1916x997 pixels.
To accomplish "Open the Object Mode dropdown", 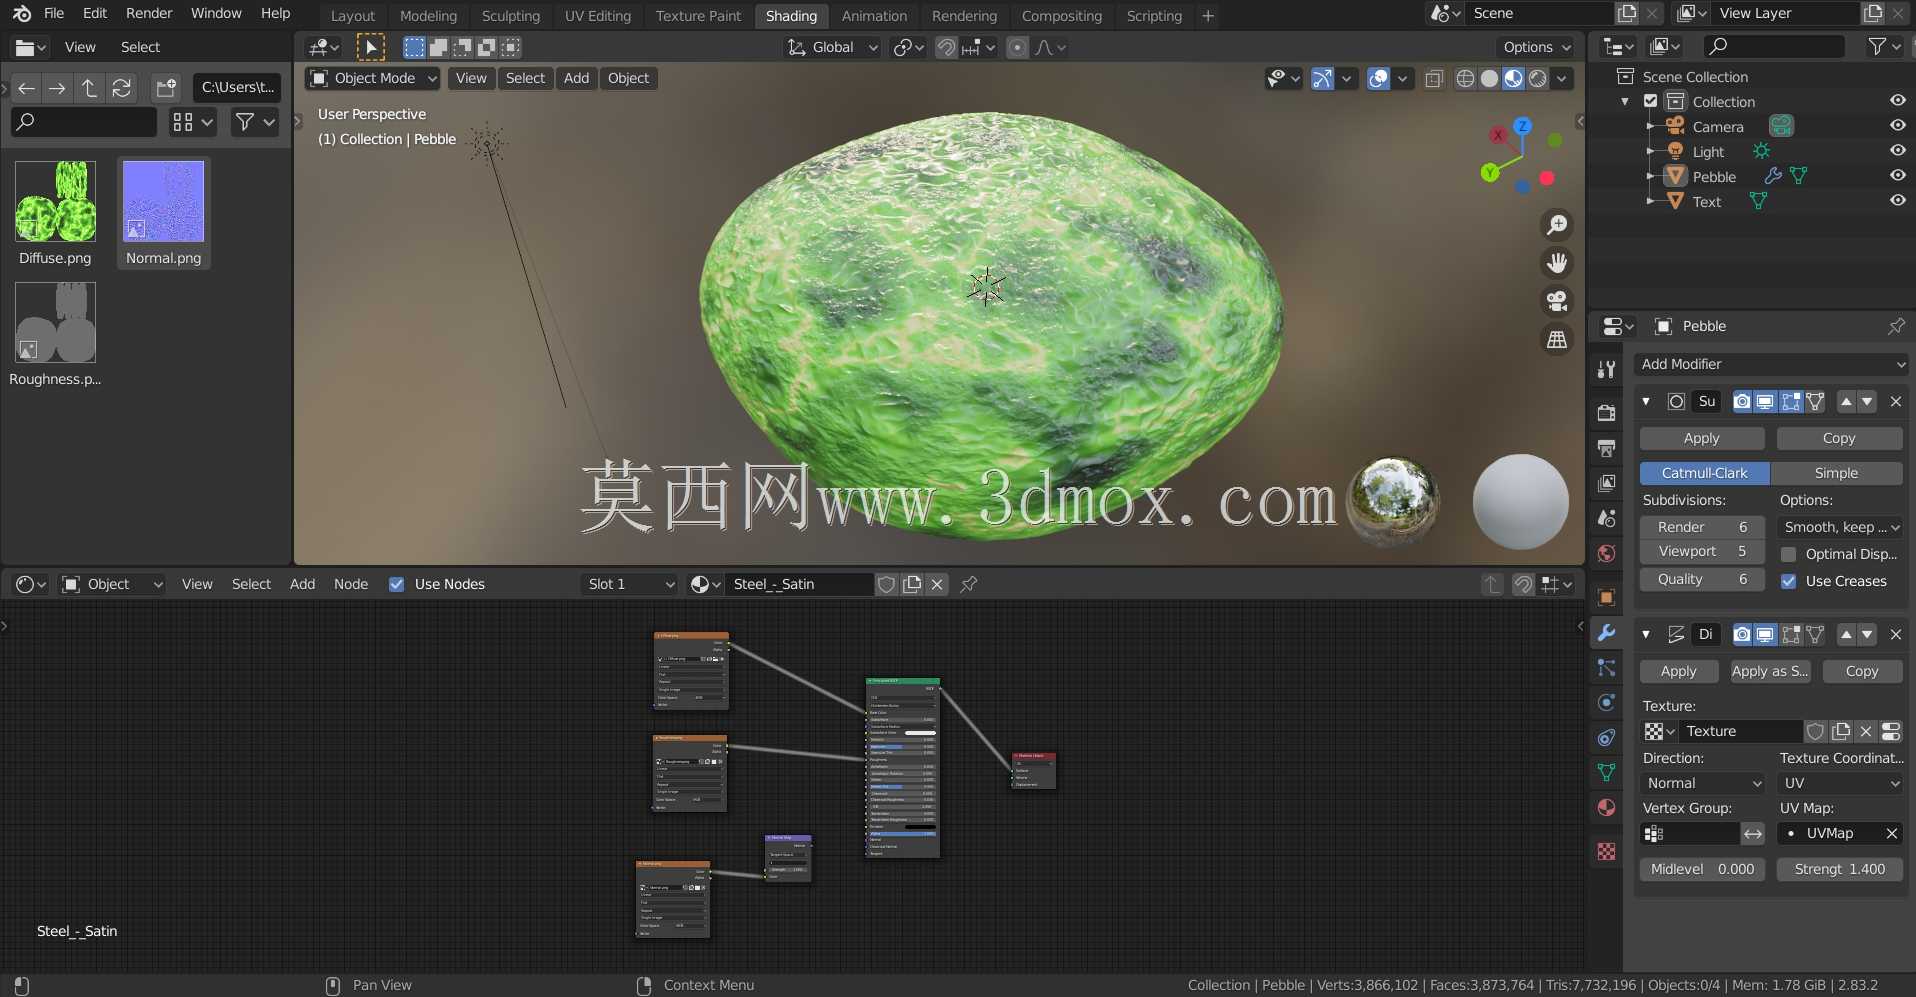I will coord(373,78).
